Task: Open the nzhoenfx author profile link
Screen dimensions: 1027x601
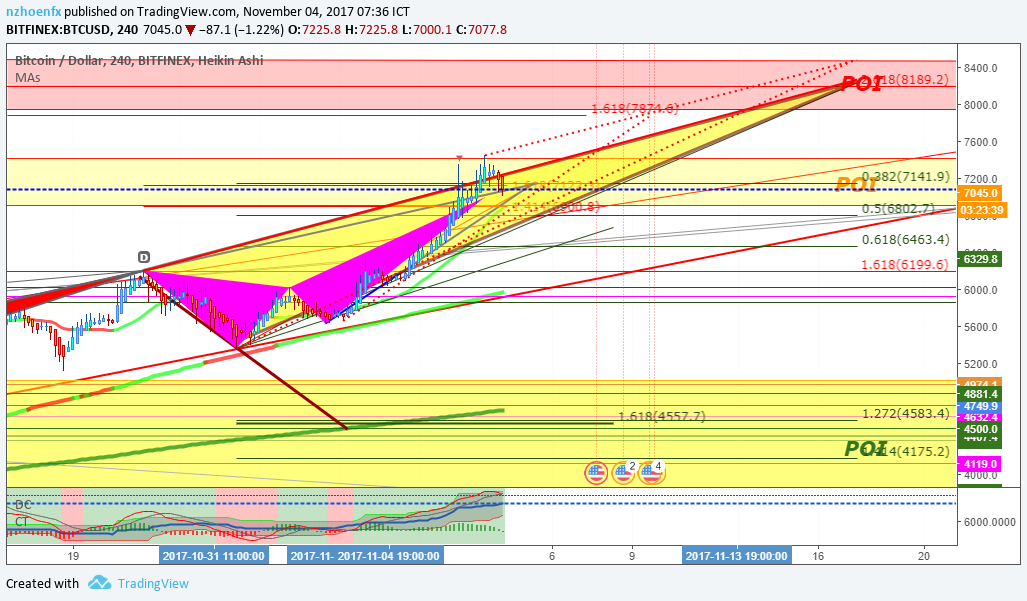Action: [33, 12]
